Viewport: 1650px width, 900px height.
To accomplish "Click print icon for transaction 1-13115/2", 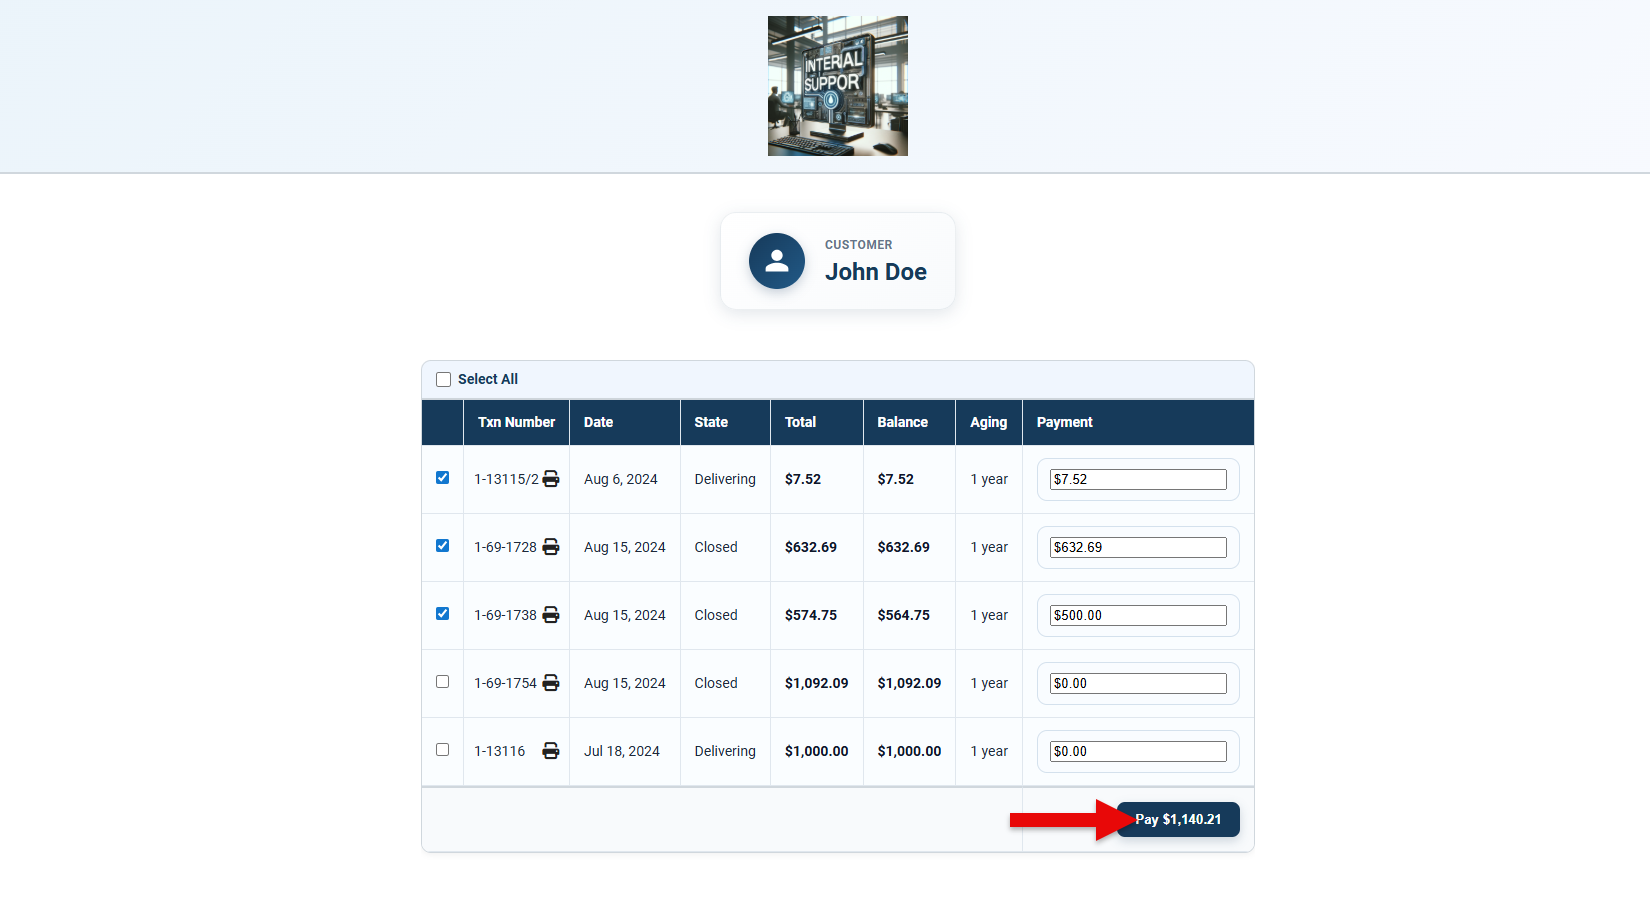I will tap(551, 479).
